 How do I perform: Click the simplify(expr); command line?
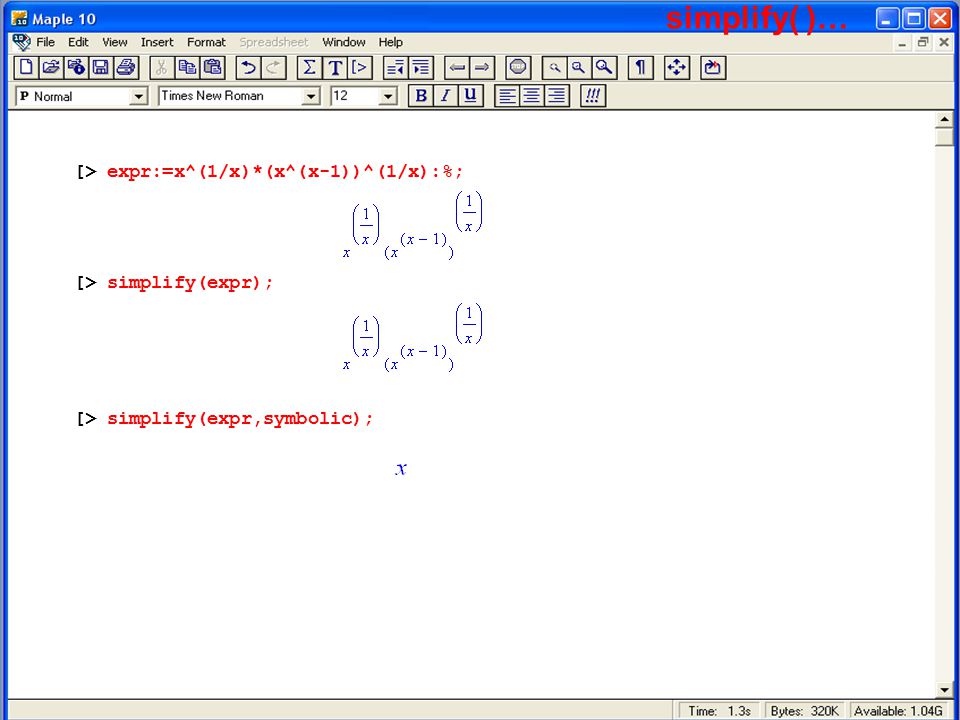pos(190,283)
